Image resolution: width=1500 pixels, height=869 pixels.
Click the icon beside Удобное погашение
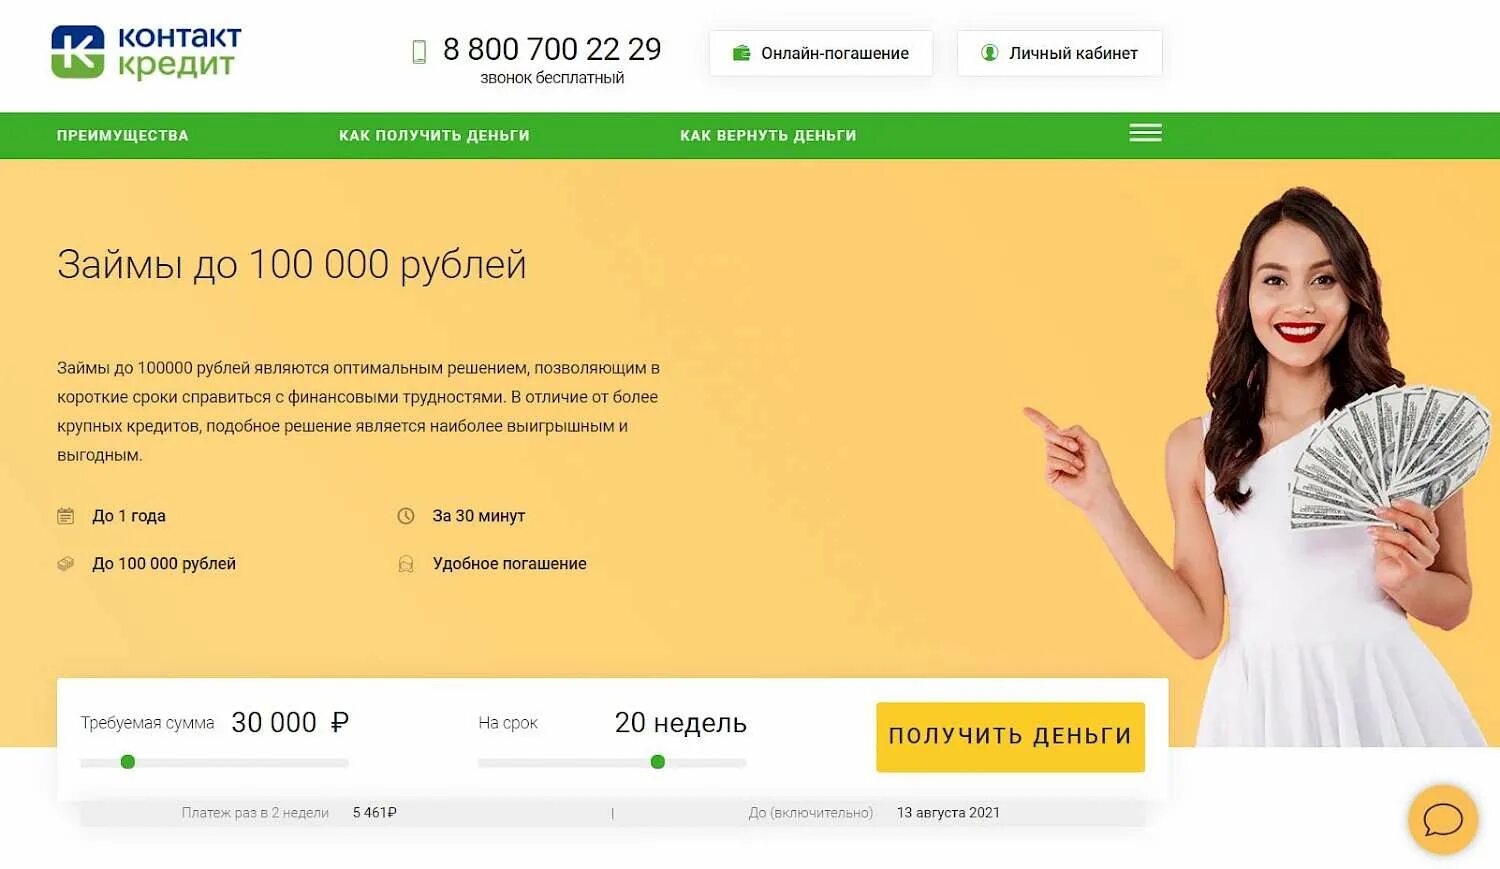point(406,564)
